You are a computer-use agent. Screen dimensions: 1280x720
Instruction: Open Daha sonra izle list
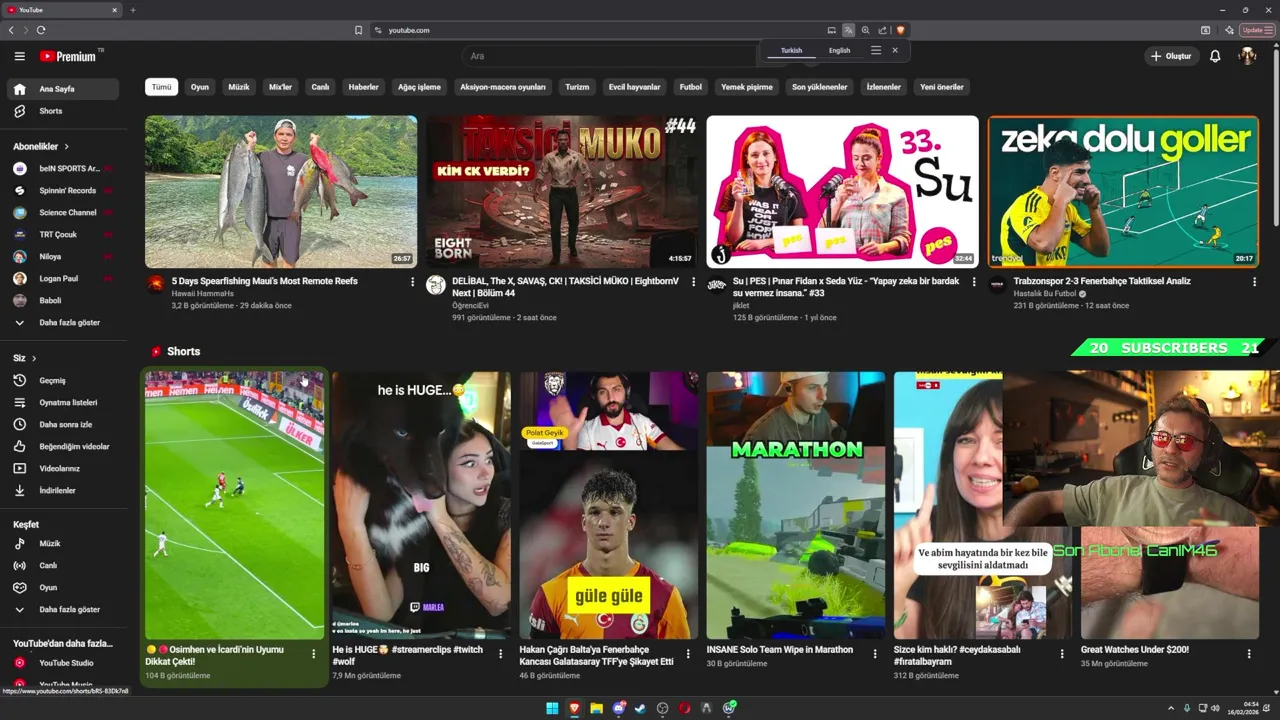tap(63, 424)
